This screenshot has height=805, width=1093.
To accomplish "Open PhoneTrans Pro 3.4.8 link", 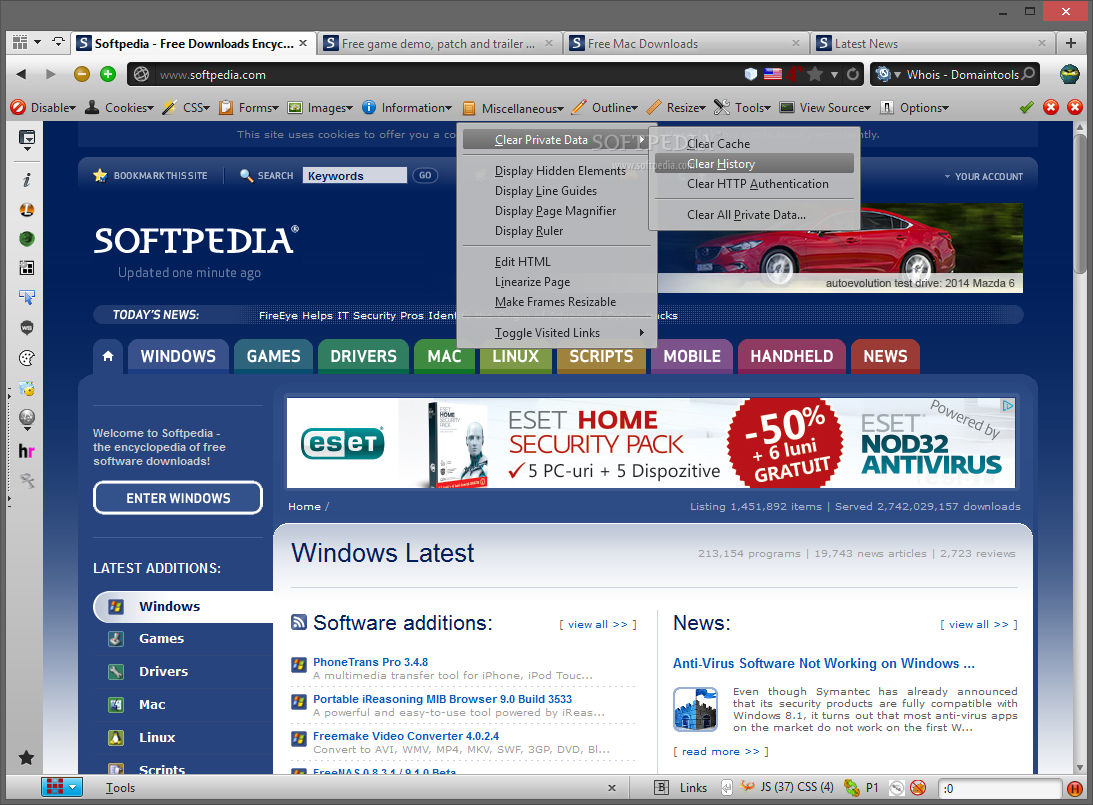I will click(x=370, y=662).
